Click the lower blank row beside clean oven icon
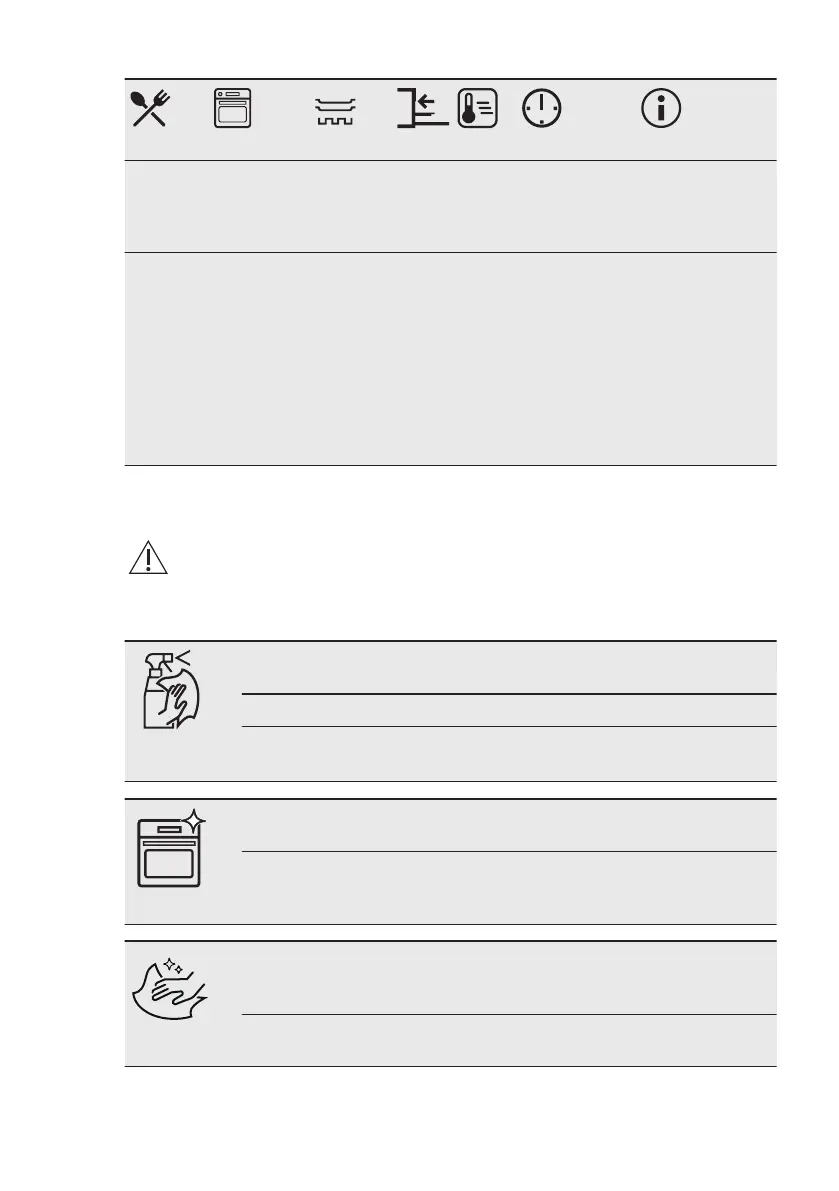The height and width of the screenshot is (1191, 839). 509,888
